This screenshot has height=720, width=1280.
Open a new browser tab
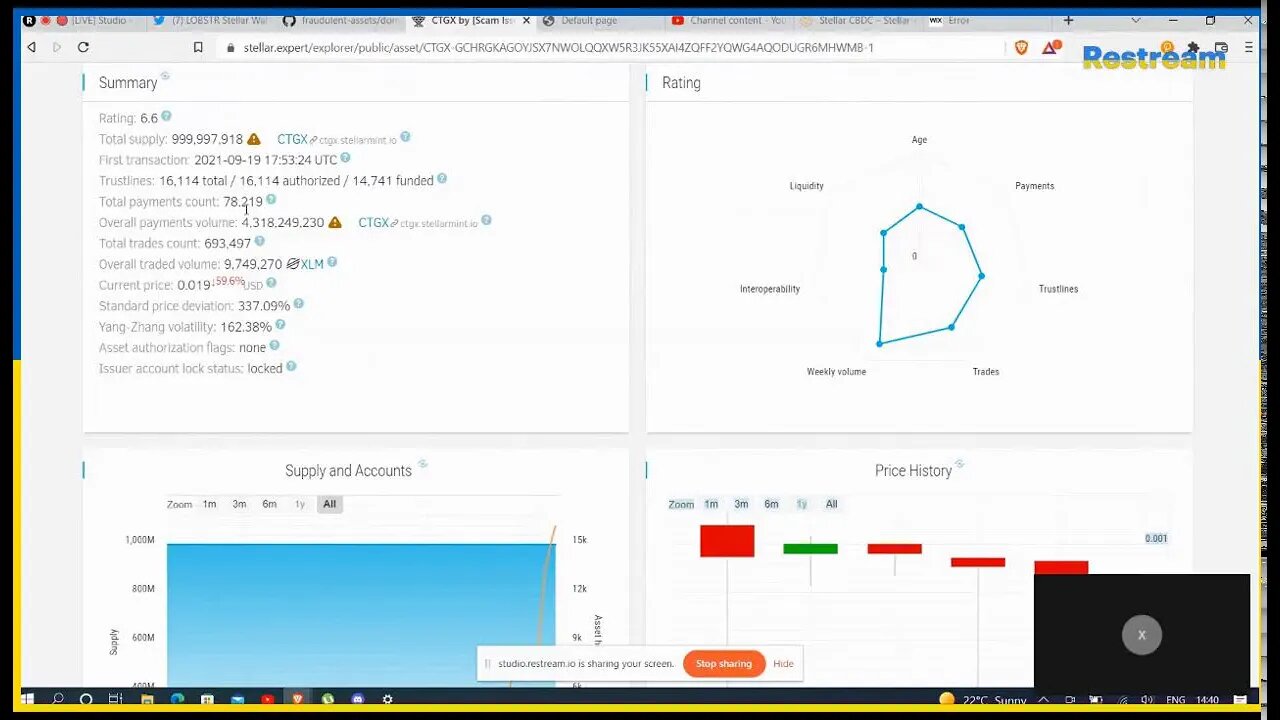coord(1068,20)
